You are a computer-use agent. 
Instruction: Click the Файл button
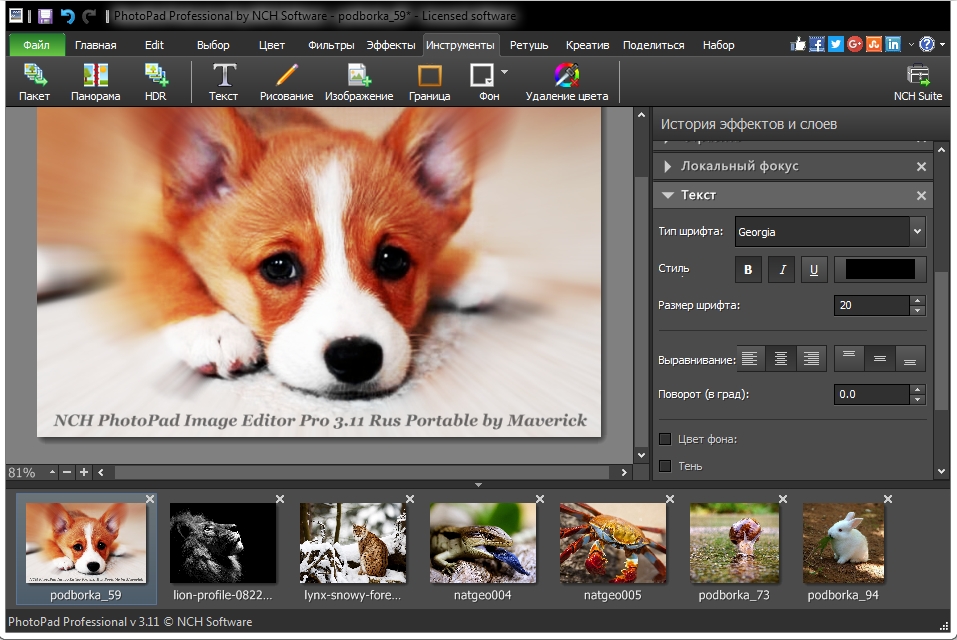point(37,45)
